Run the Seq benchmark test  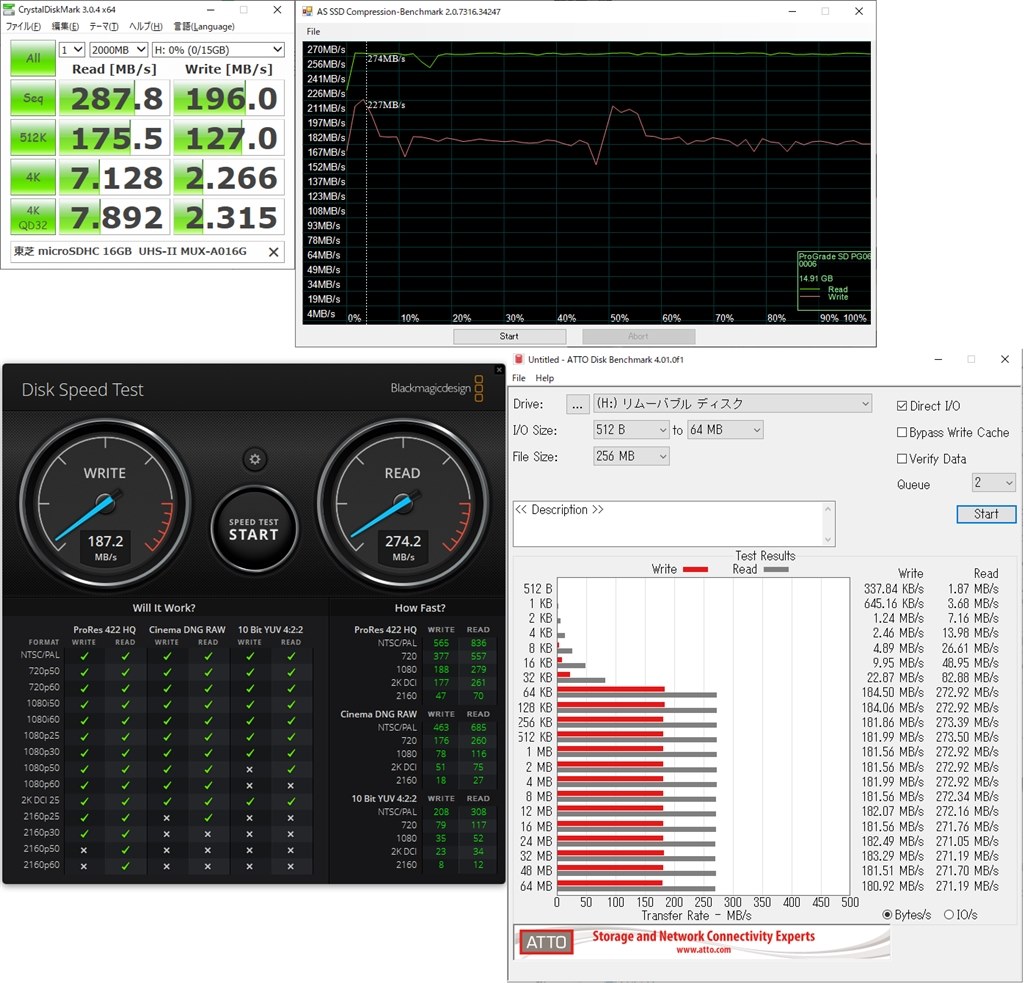tap(33, 98)
